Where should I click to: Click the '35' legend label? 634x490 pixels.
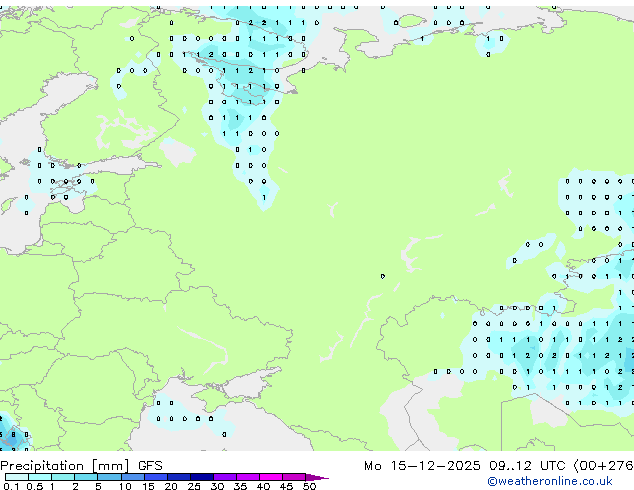pos(240,486)
